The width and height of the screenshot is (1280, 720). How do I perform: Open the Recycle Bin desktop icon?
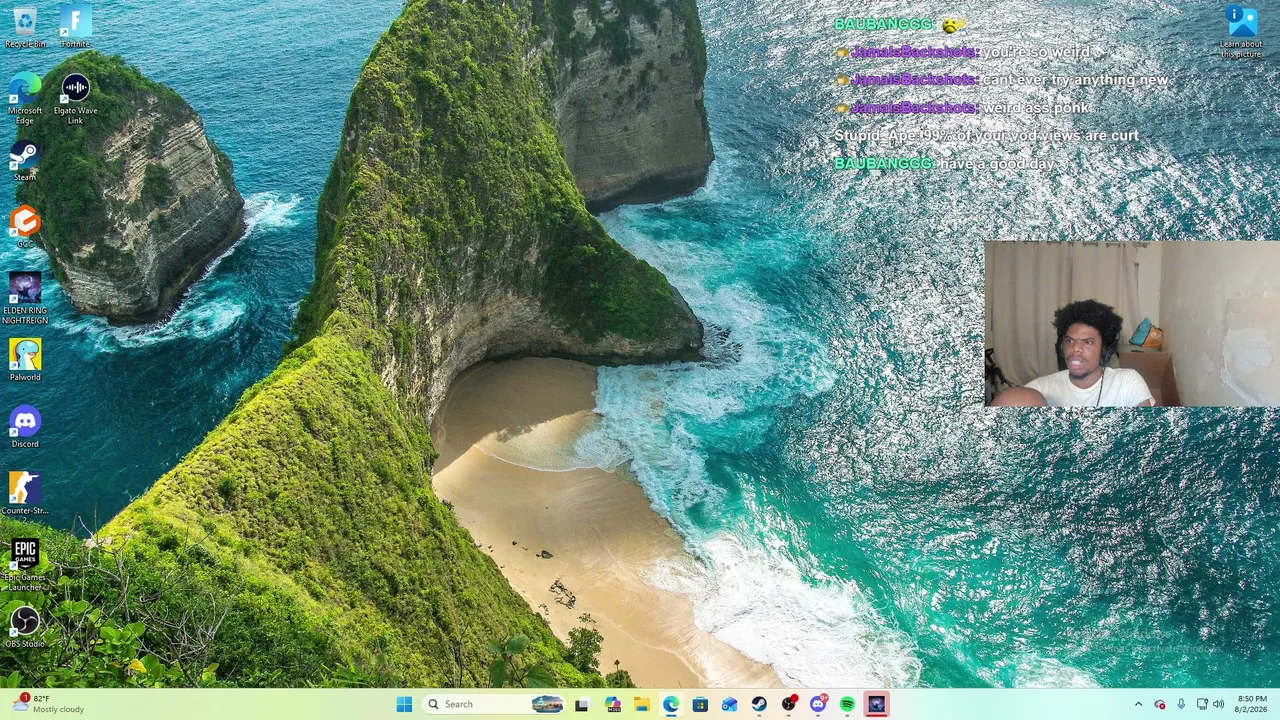click(25, 27)
